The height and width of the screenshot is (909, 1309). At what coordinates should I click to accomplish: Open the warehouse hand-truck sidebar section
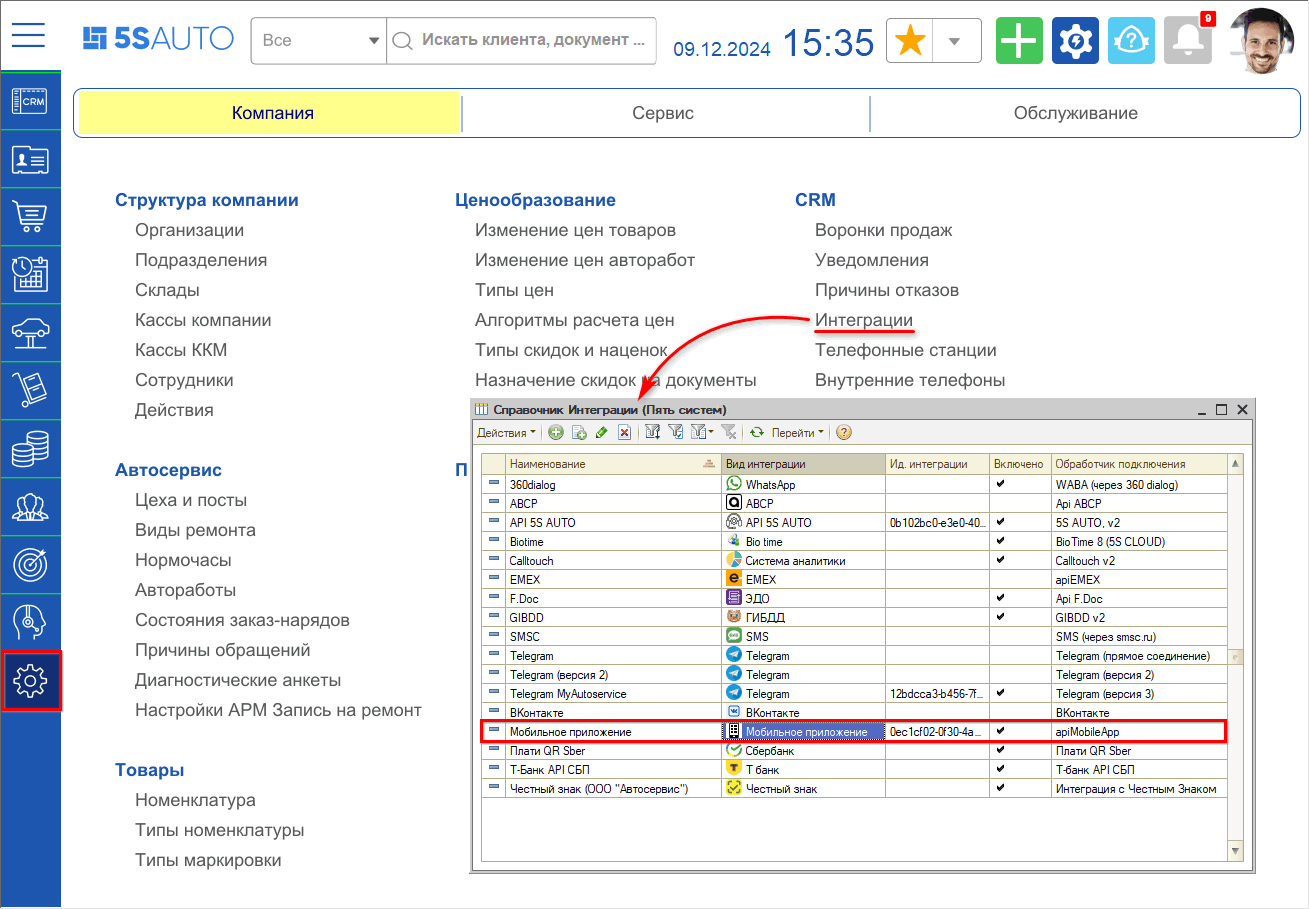30,391
